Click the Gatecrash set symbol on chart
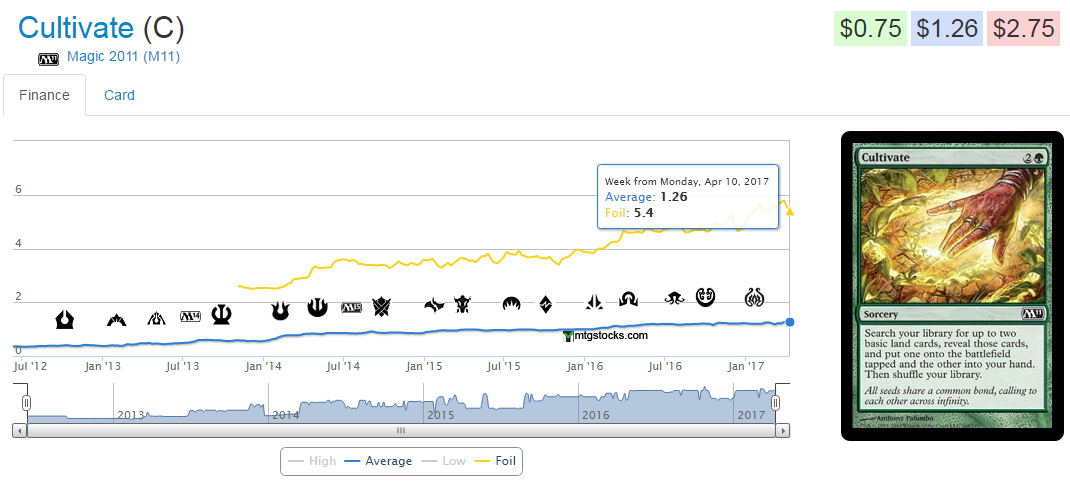1070x486 pixels. tap(117, 319)
